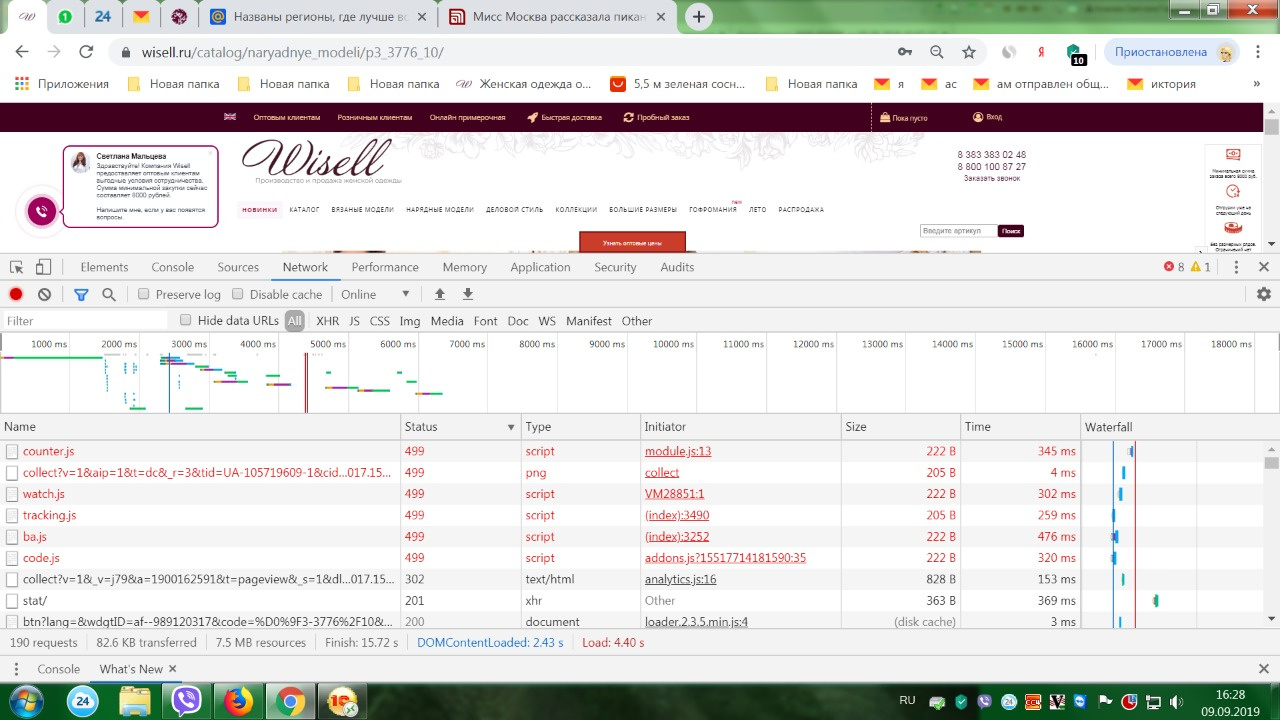This screenshot has width=1280, height=720.
Task: Toggle the record network log button
Action: 16,294
